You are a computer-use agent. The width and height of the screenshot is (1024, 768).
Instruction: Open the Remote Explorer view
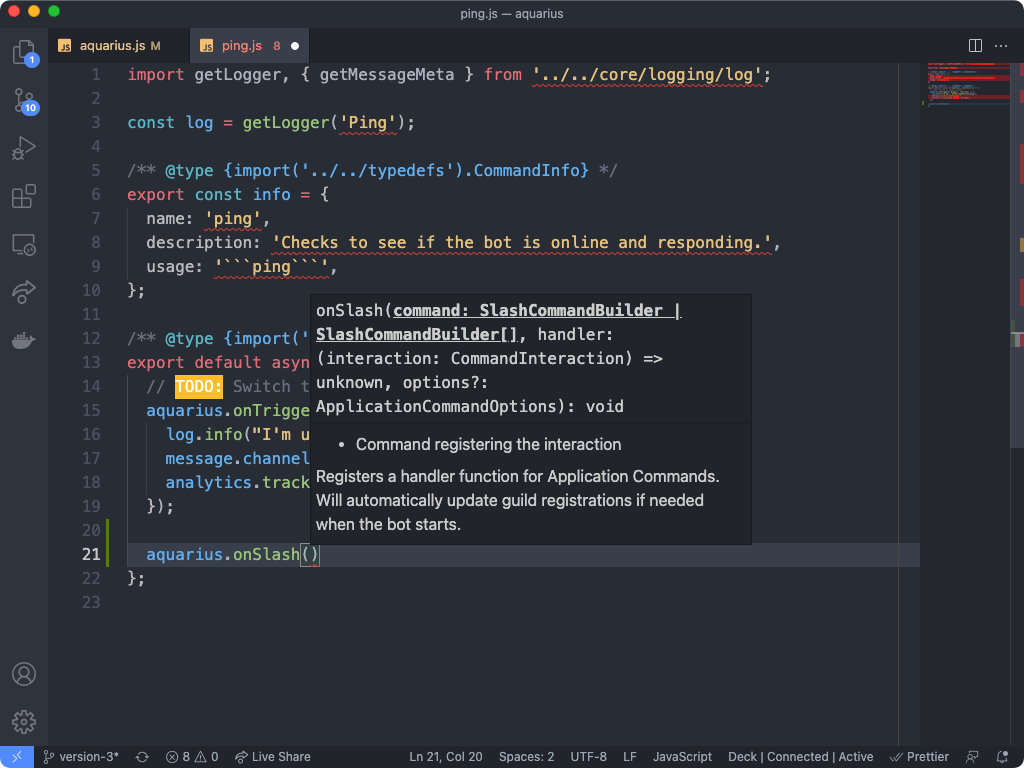point(24,245)
